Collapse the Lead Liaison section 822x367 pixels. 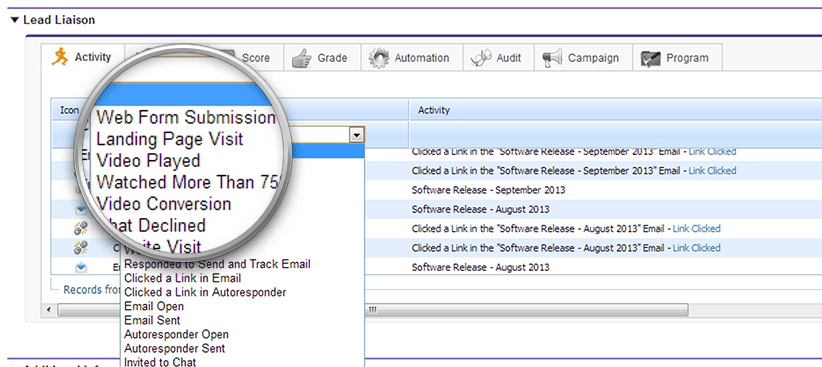click(x=14, y=20)
